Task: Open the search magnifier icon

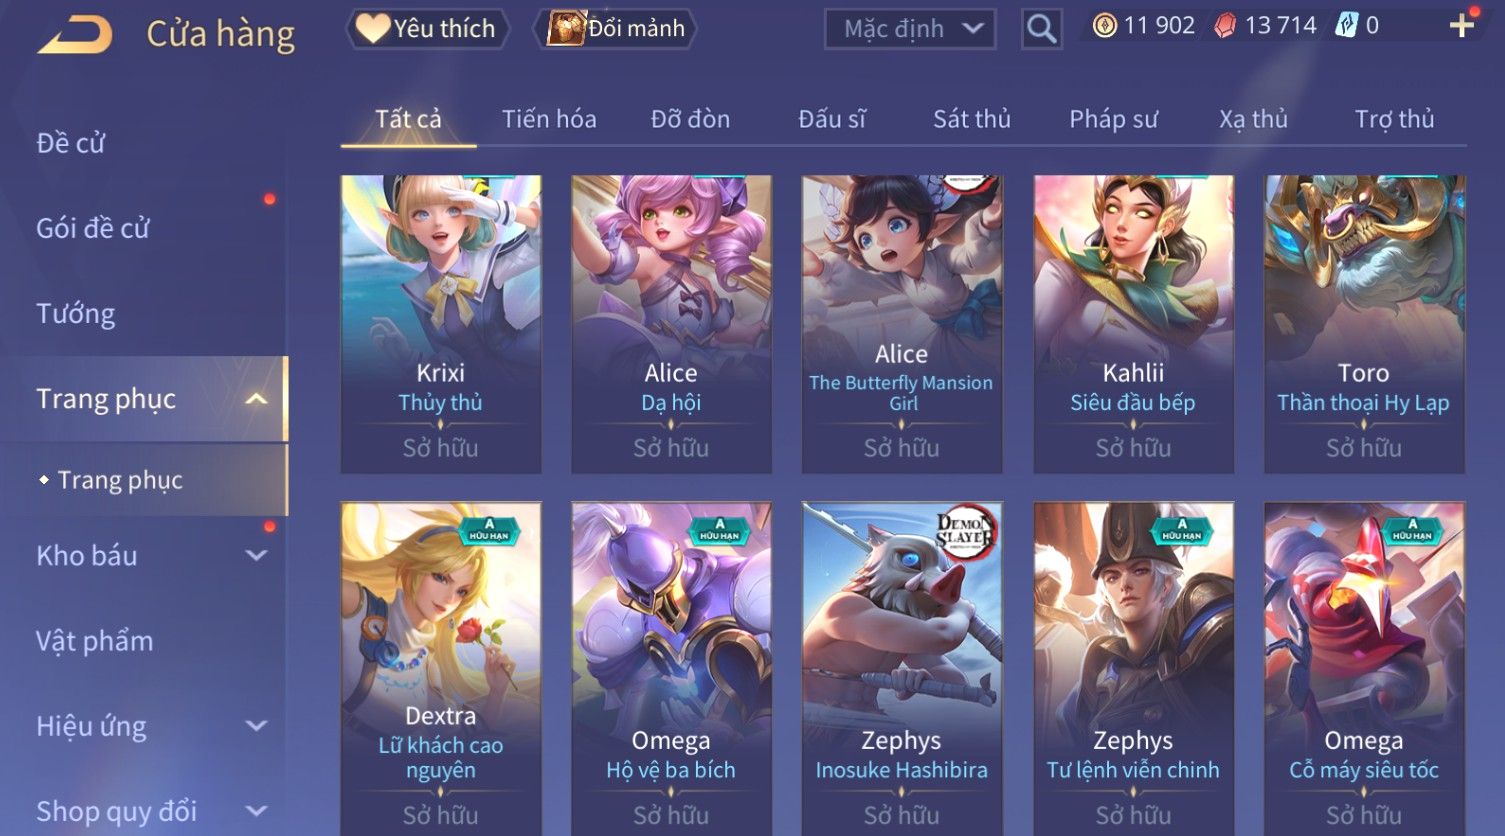Action: [x=1041, y=29]
